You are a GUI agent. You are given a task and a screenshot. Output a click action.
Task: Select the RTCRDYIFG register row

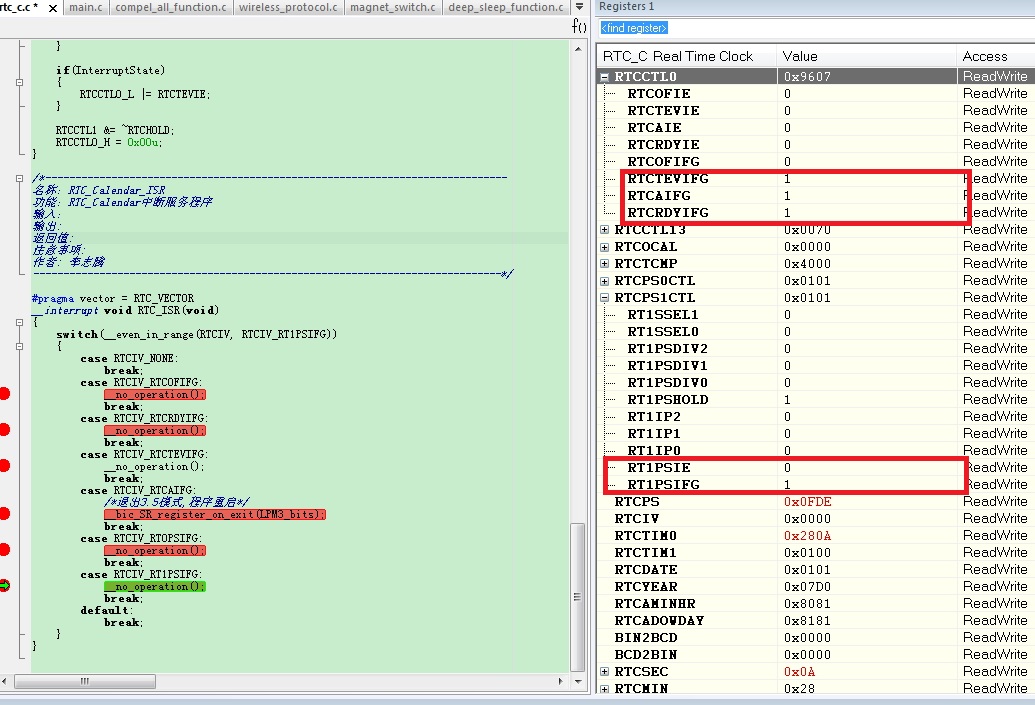point(816,213)
